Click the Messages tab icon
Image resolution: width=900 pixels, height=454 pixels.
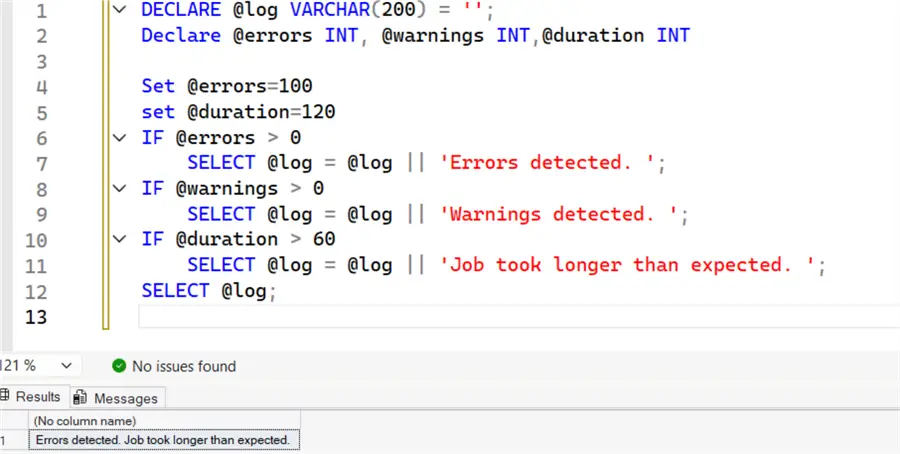(80, 397)
